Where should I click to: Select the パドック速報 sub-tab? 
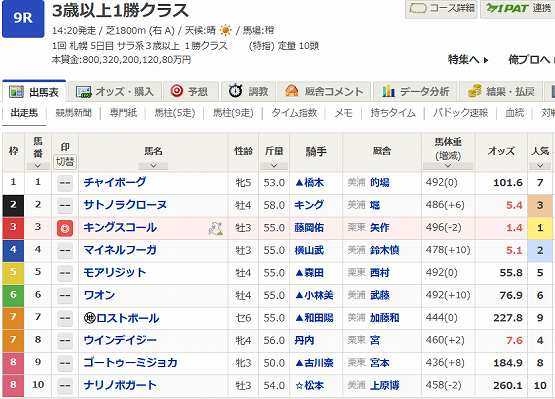tap(460, 113)
